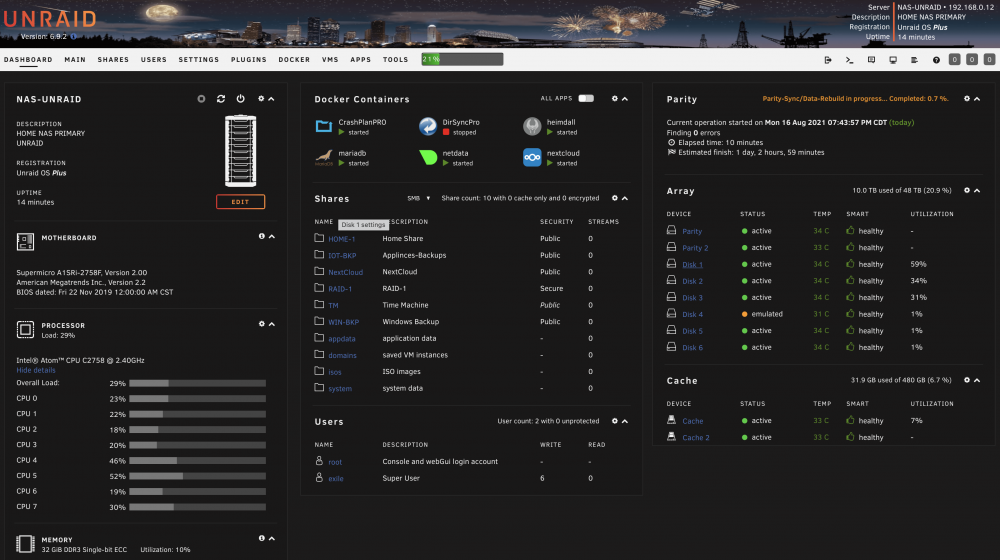Open the NextCloud share

click(x=346, y=272)
